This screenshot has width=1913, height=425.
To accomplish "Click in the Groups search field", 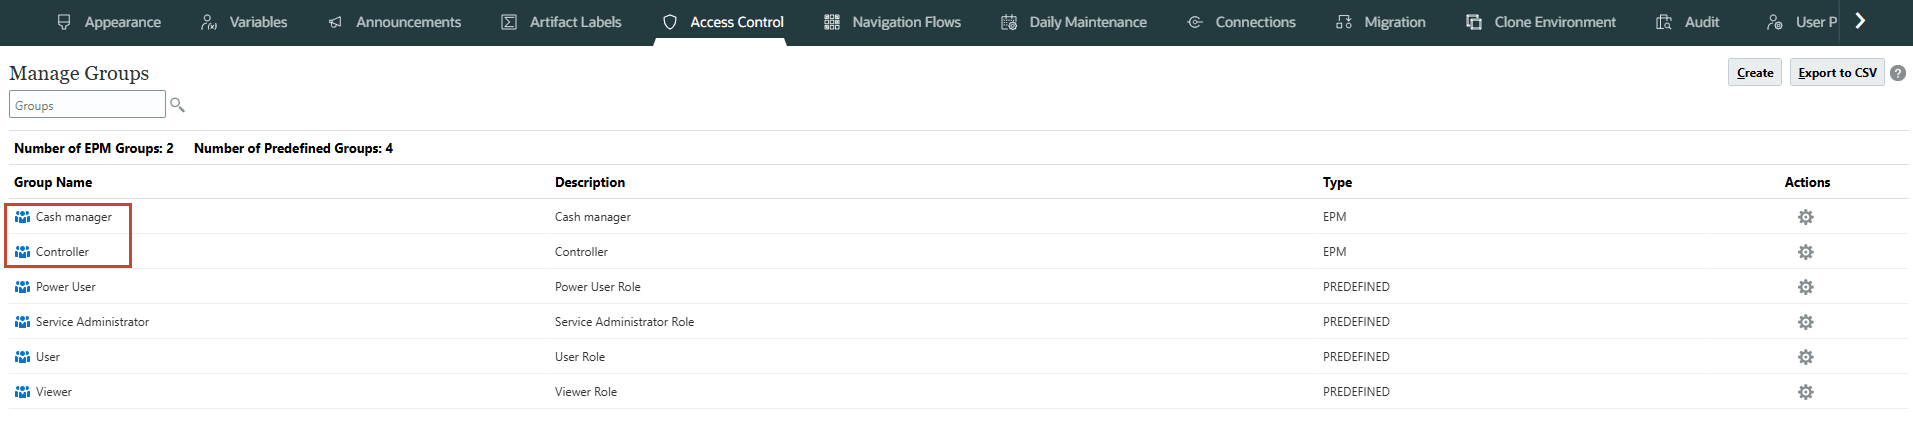I will [87, 105].
